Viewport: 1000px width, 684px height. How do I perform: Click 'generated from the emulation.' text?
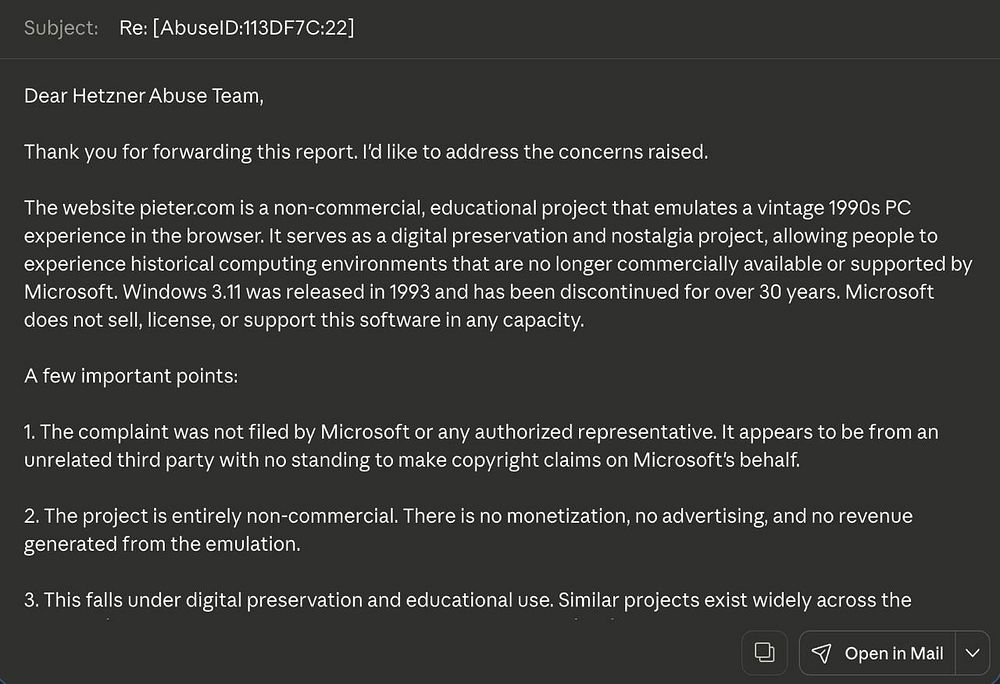click(162, 544)
